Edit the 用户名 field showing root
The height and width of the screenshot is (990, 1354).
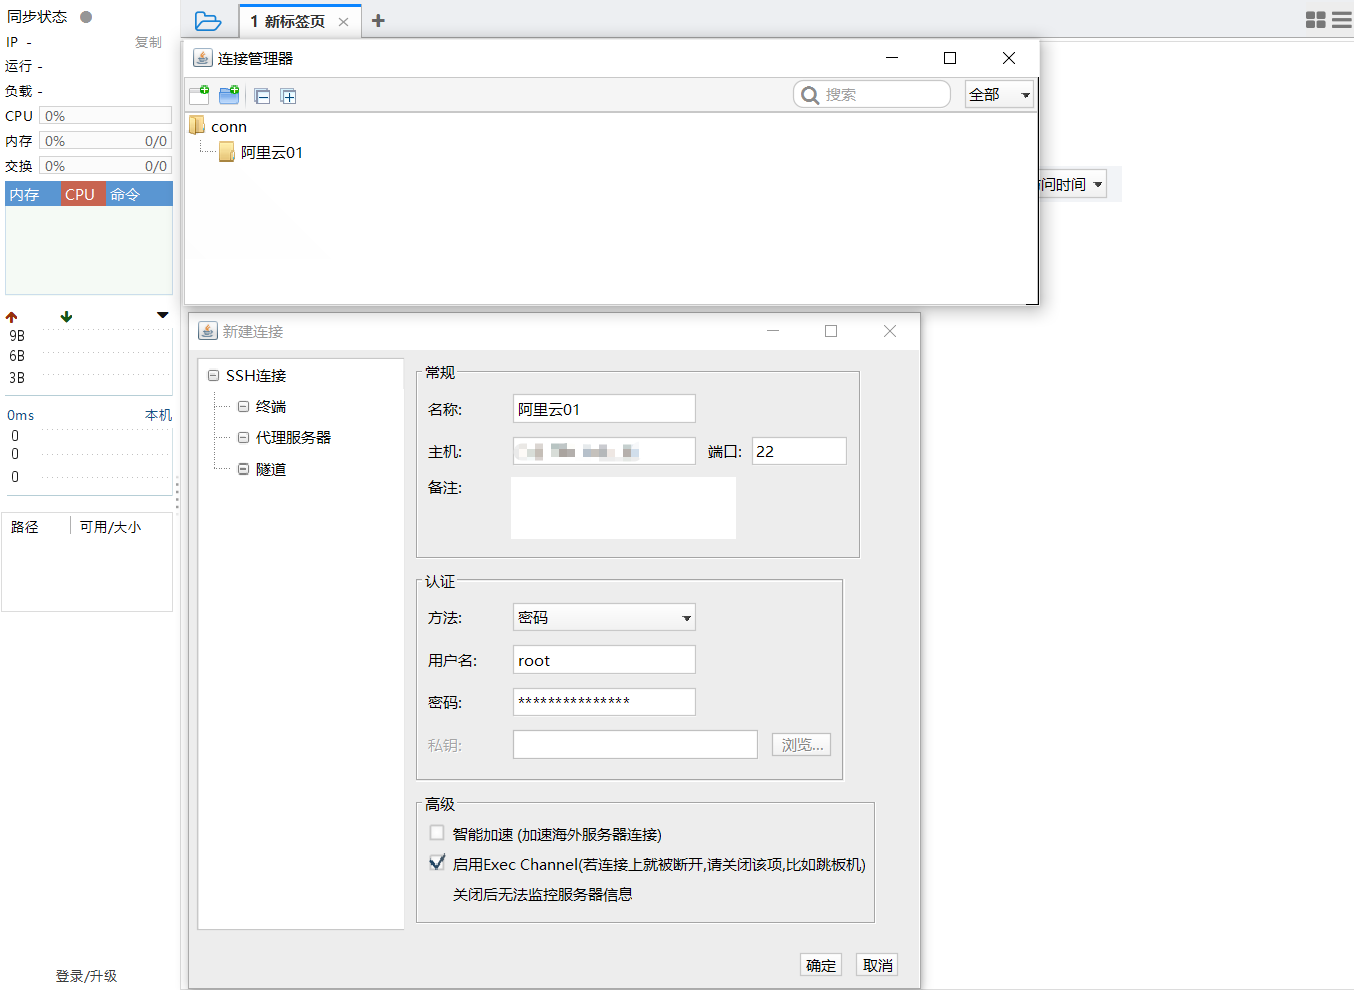coord(604,660)
